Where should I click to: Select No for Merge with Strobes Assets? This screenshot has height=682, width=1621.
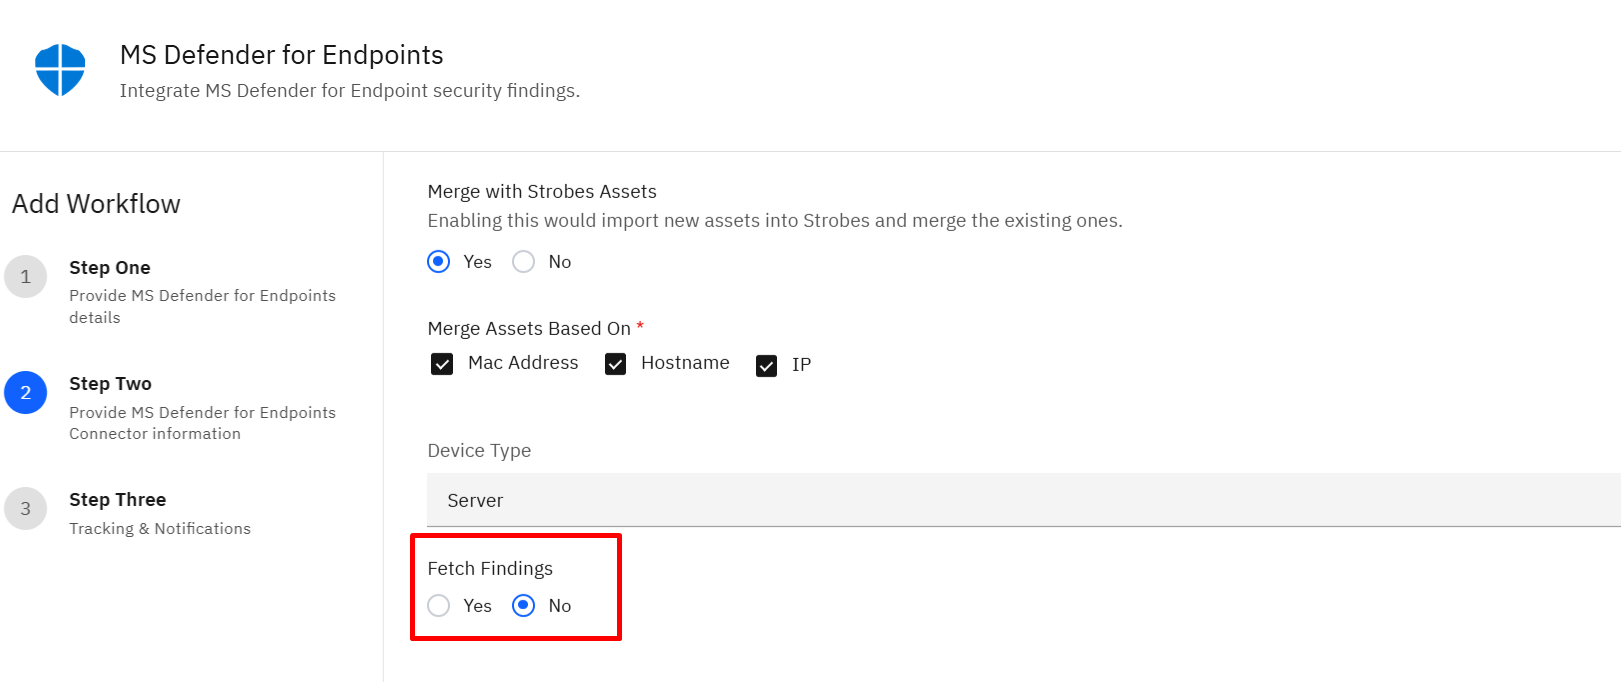(x=523, y=262)
